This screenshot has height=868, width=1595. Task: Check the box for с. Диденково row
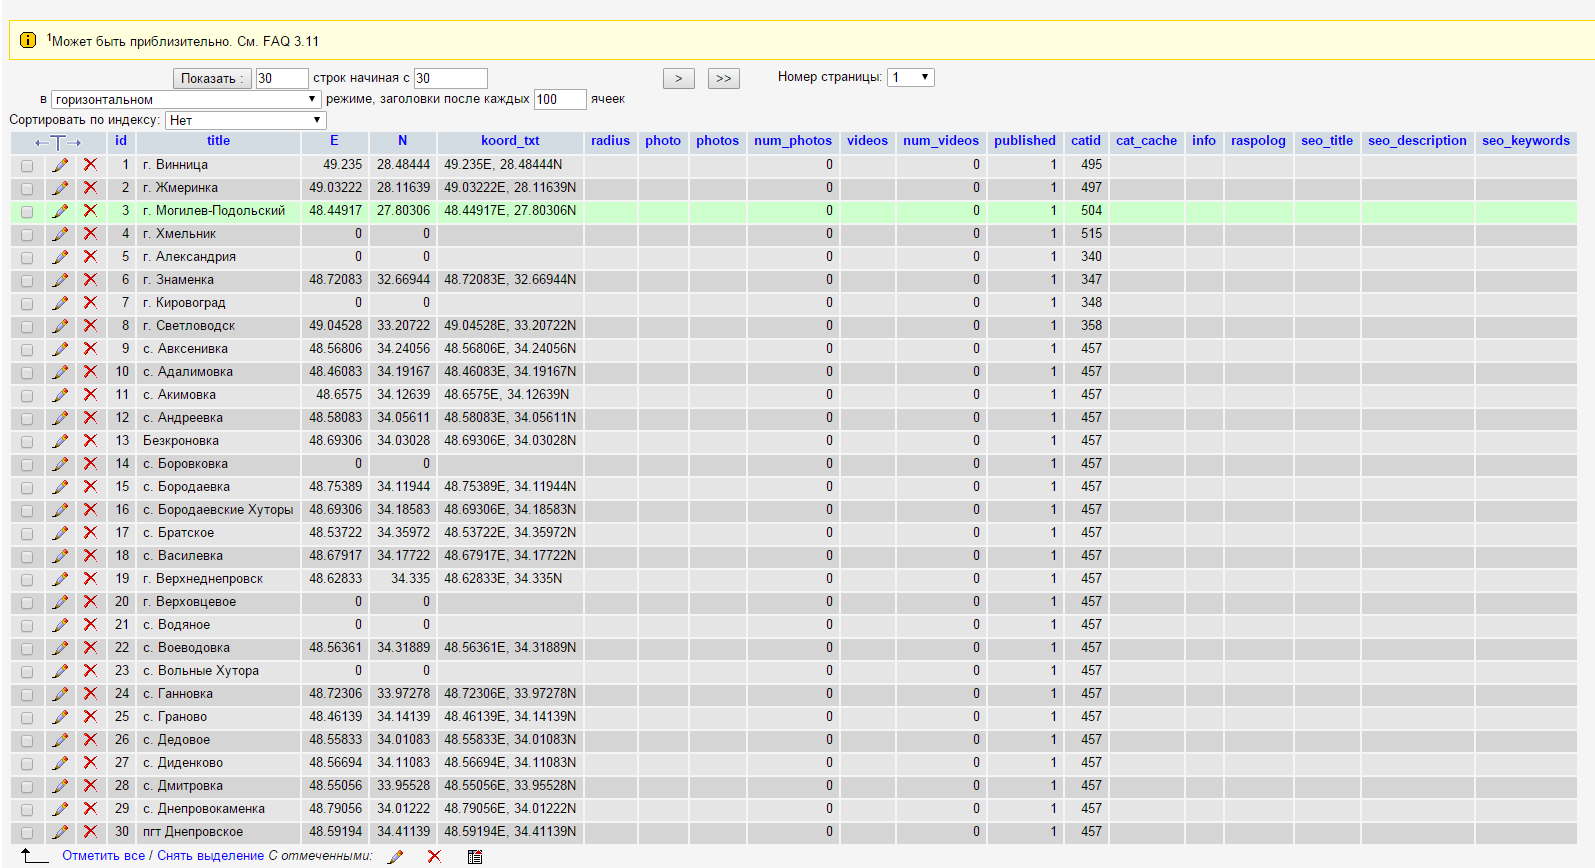(27, 764)
